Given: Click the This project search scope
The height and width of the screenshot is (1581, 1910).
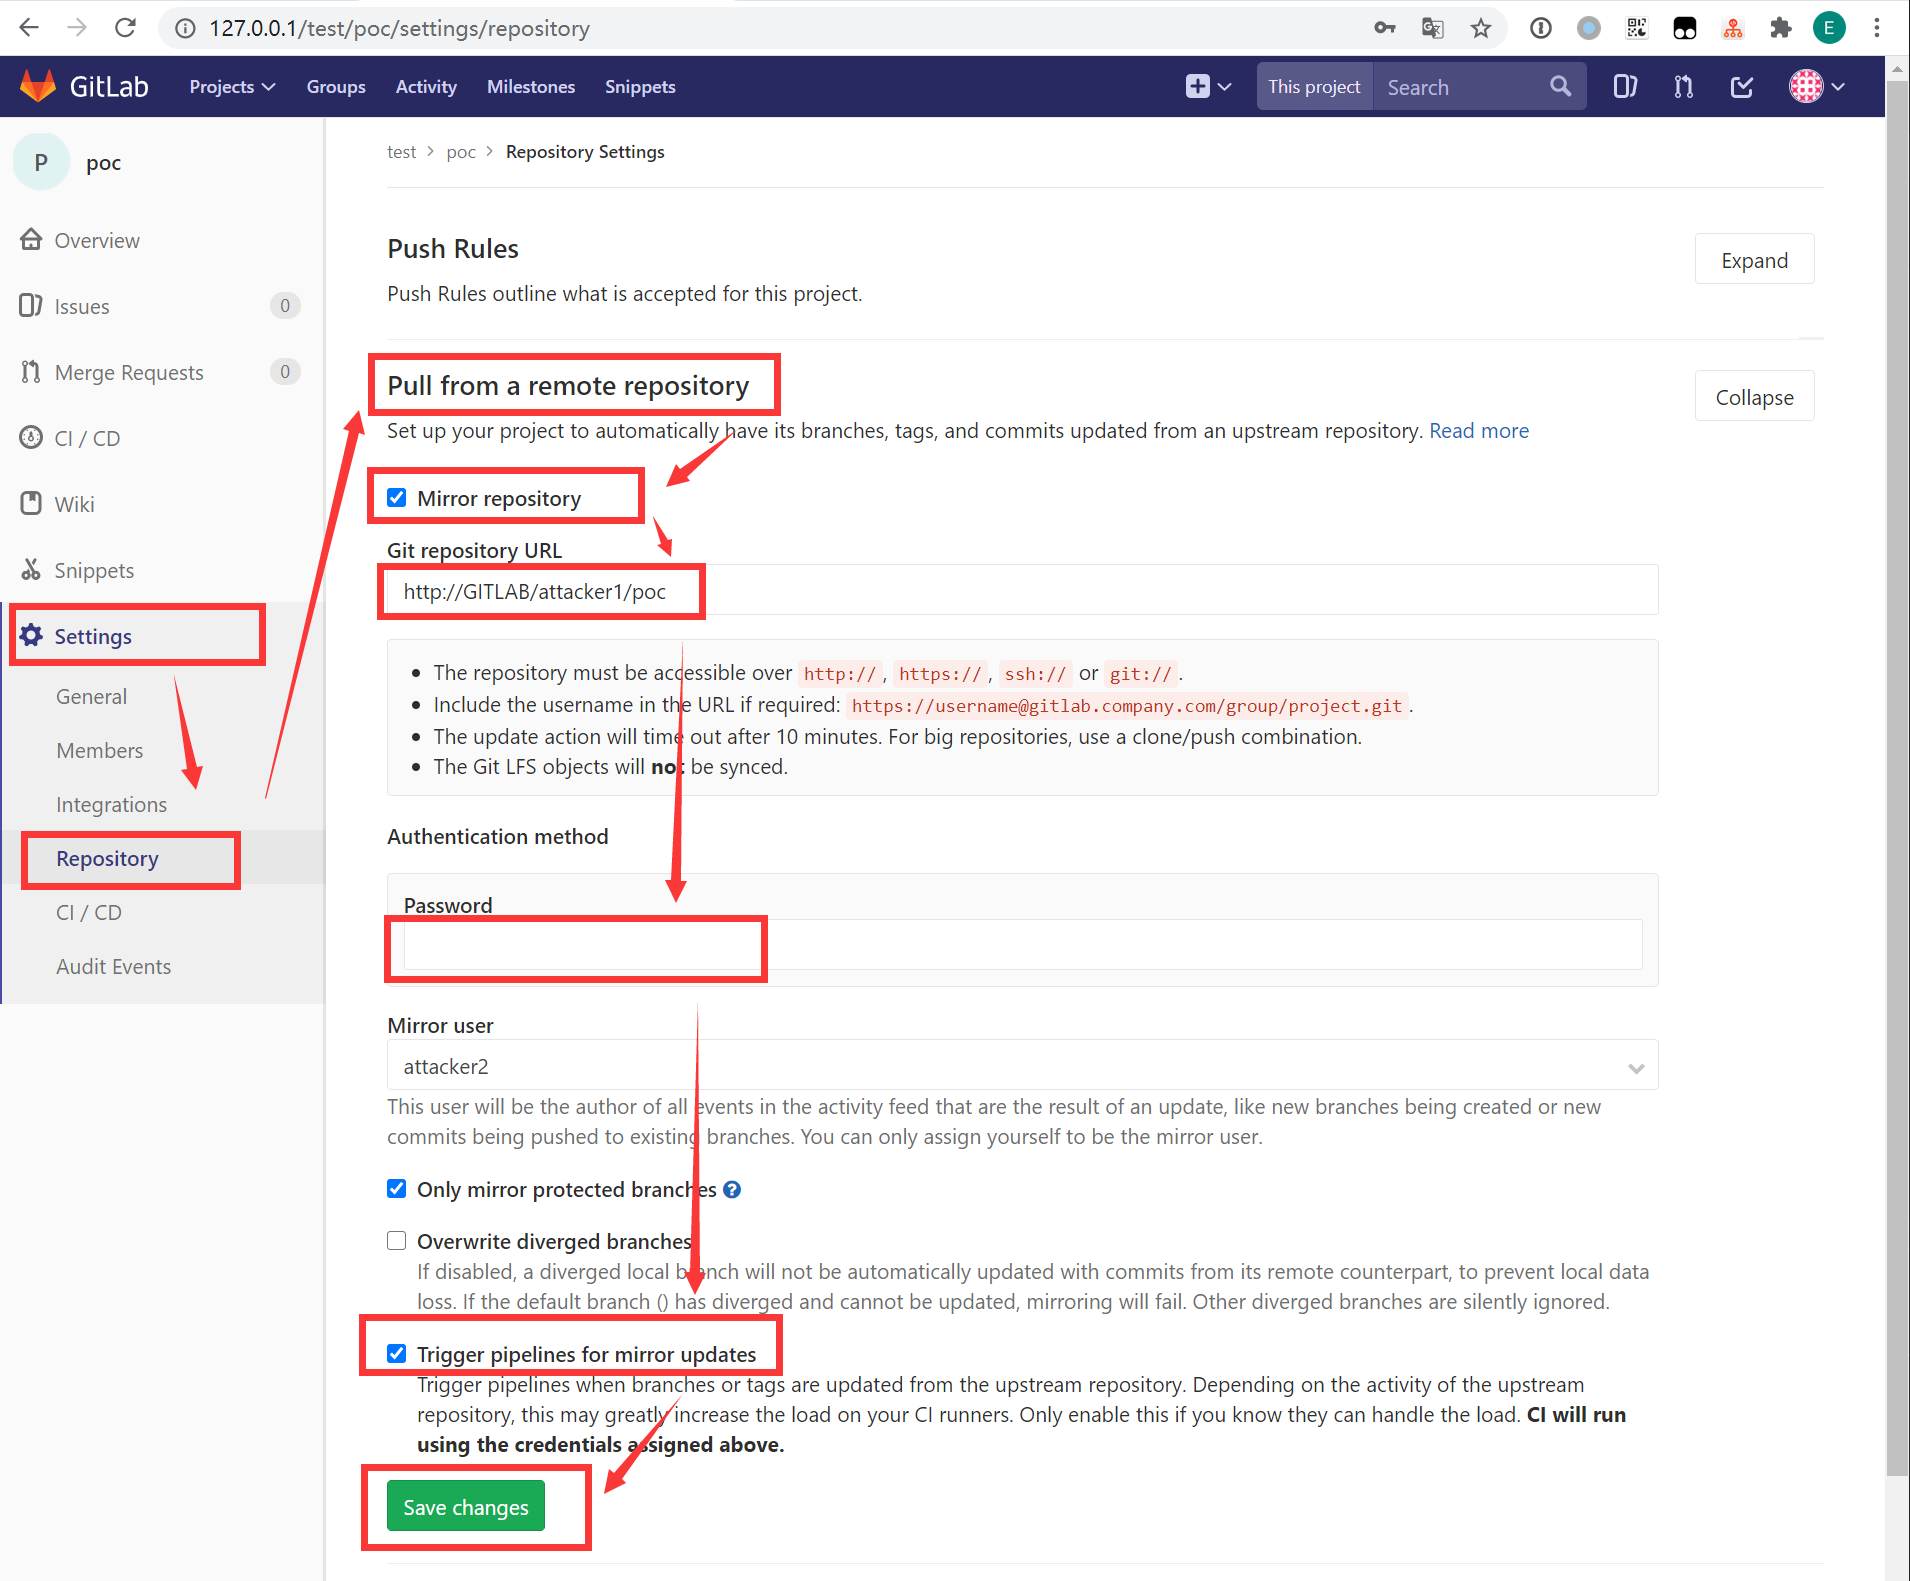Looking at the screenshot, I should coord(1314,87).
